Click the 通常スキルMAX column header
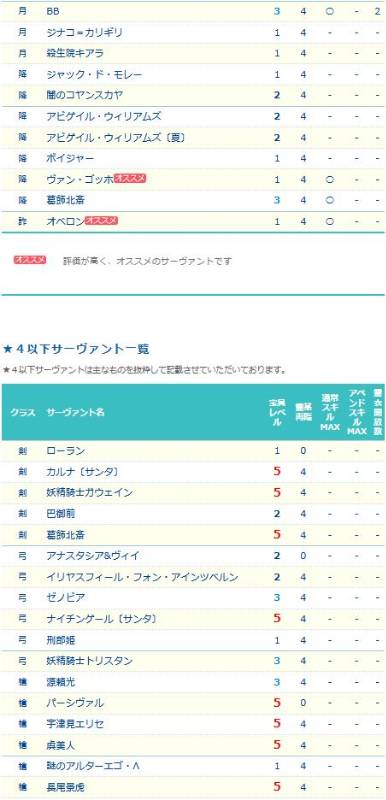Screen dimensions: 386x800 [x=330, y=412]
